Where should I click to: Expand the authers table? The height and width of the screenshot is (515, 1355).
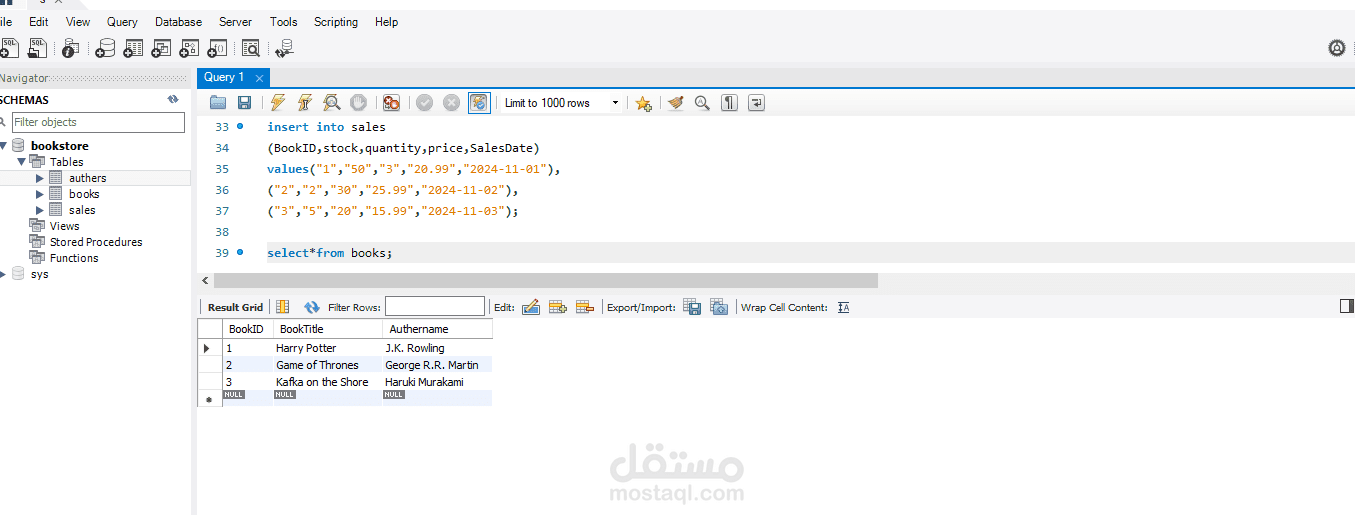(x=40, y=178)
